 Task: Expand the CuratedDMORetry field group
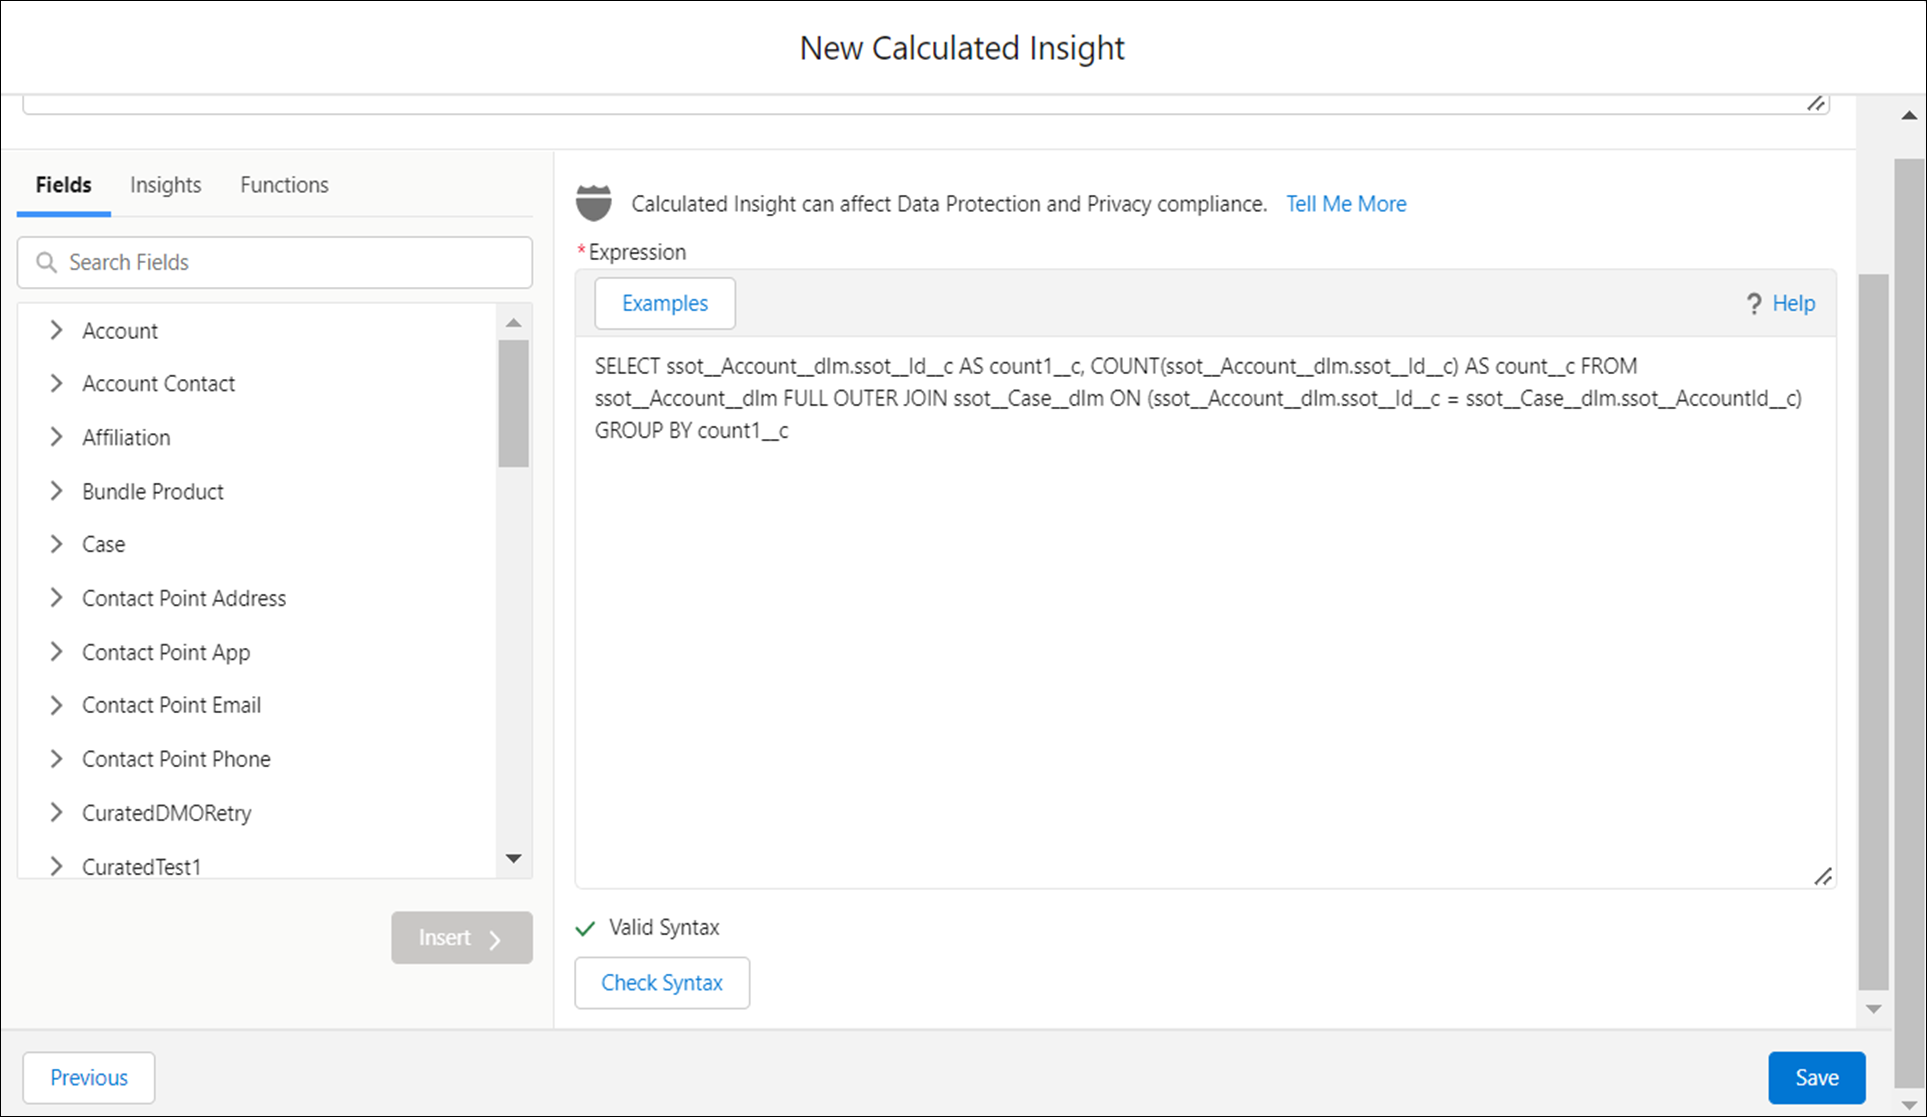(56, 812)
